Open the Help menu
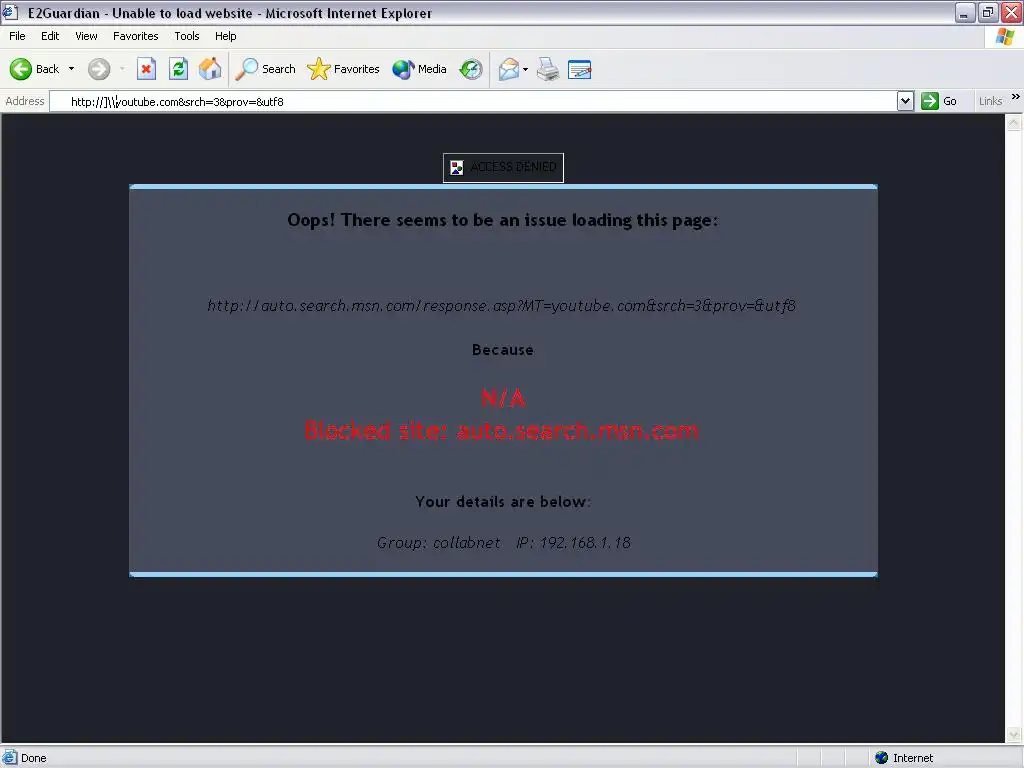 pos(225,36)
